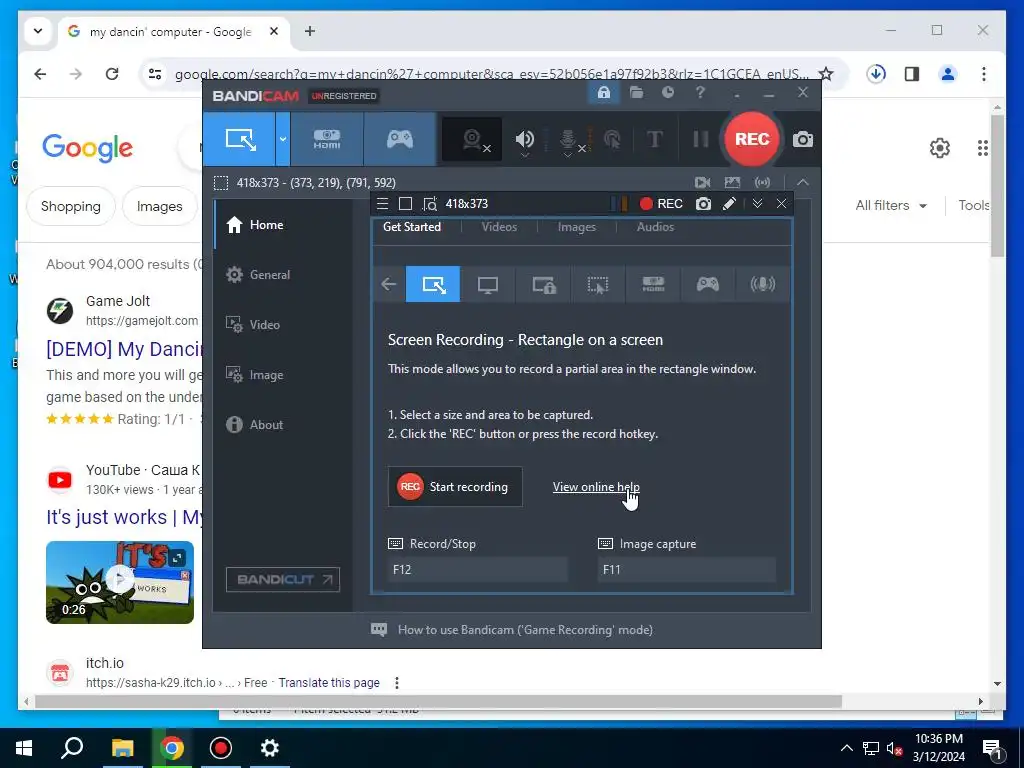This screenshot has height=768, width=1024.
Task: Open the output folder icon in title bar
Action: 636,93
